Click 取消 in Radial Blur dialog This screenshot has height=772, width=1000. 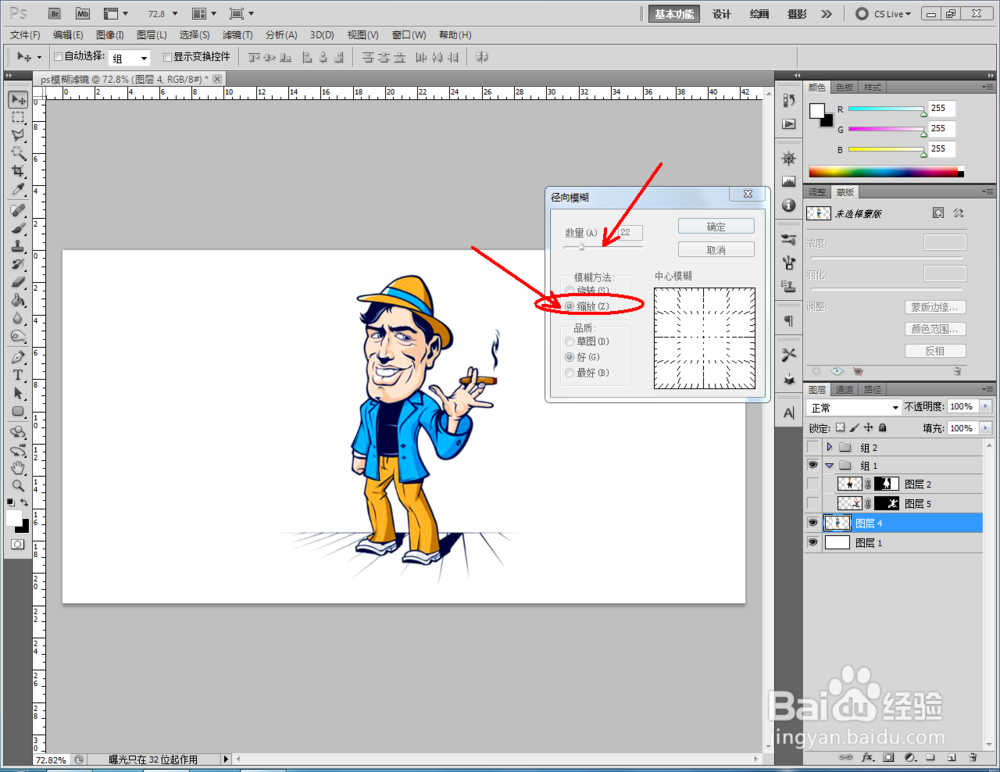(x=716, y=249)
